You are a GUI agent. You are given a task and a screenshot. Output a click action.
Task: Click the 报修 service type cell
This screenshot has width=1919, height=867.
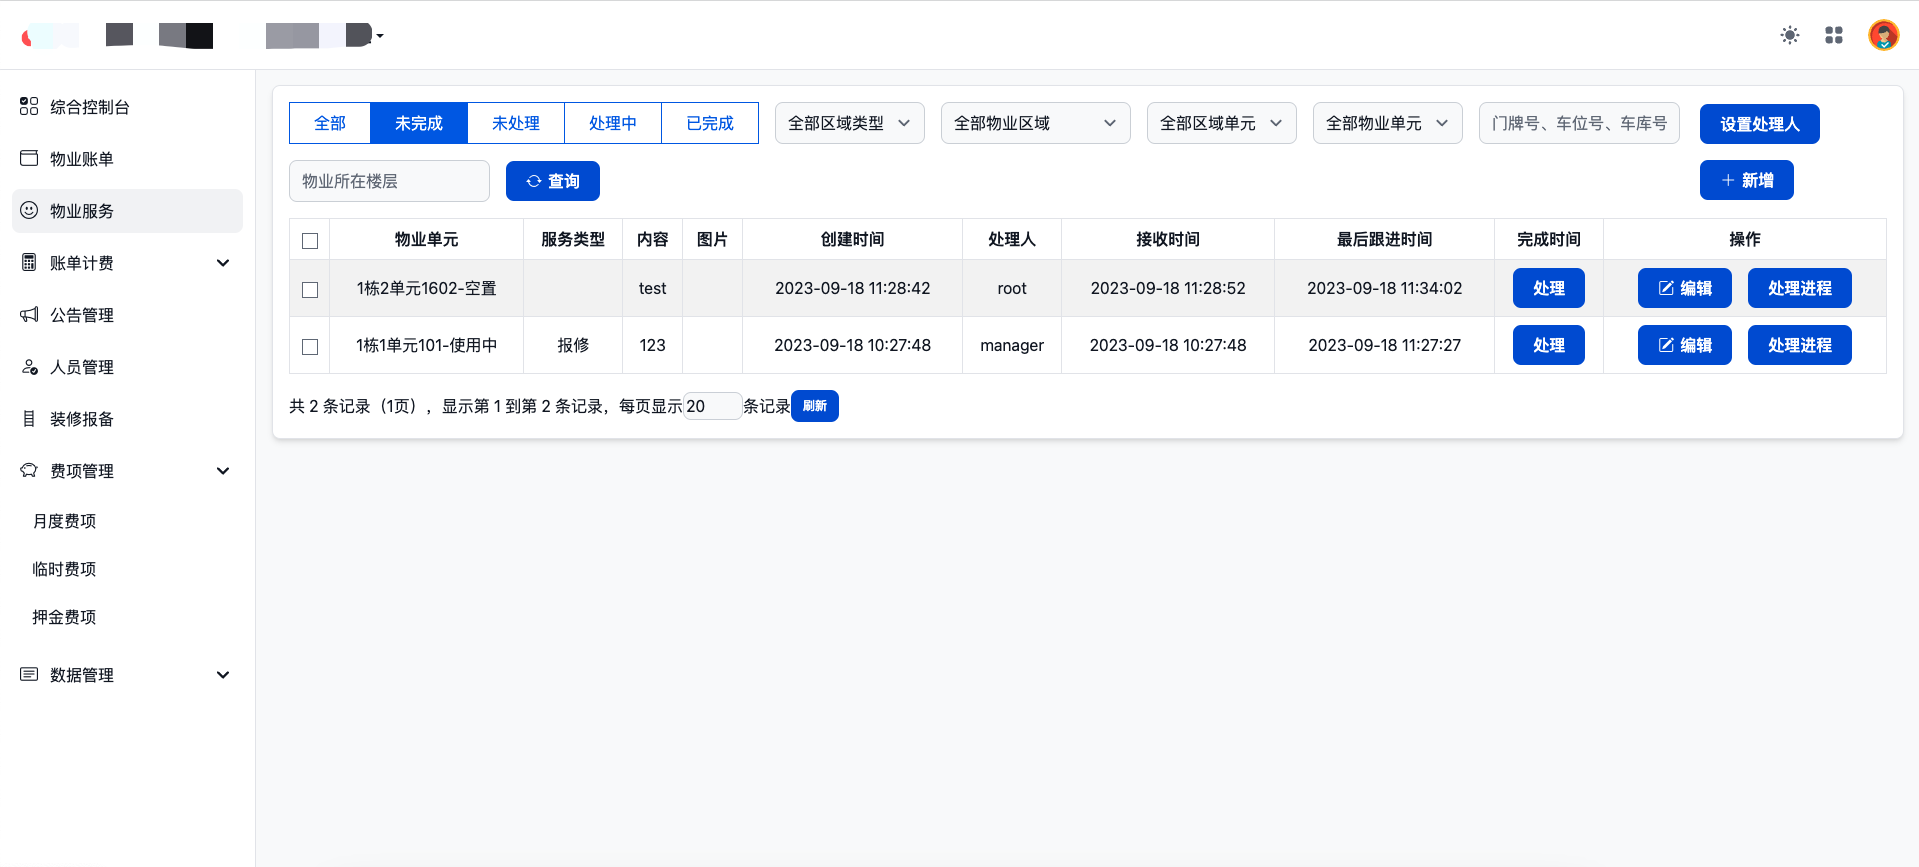[x=573, y=345]
